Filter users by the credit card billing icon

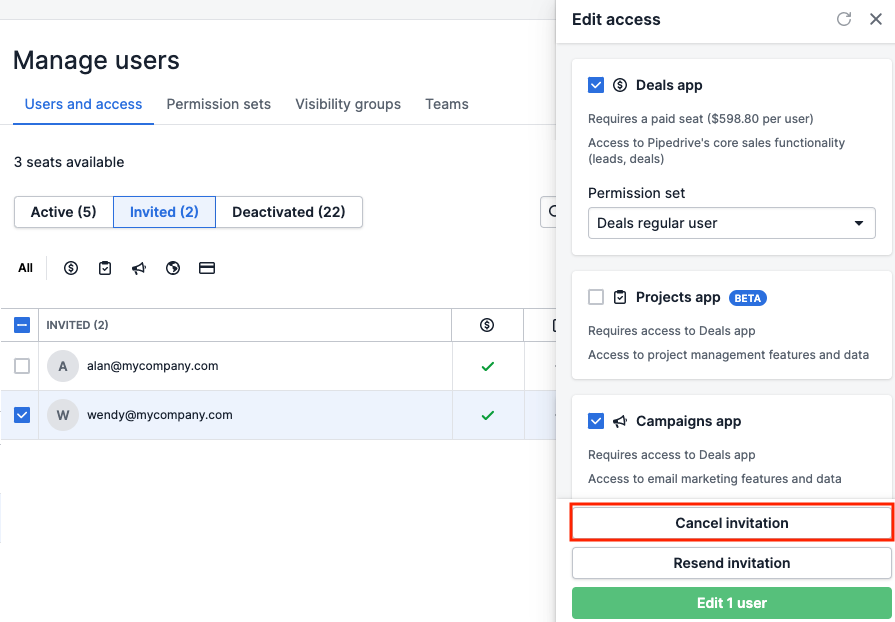pos(207,268)
